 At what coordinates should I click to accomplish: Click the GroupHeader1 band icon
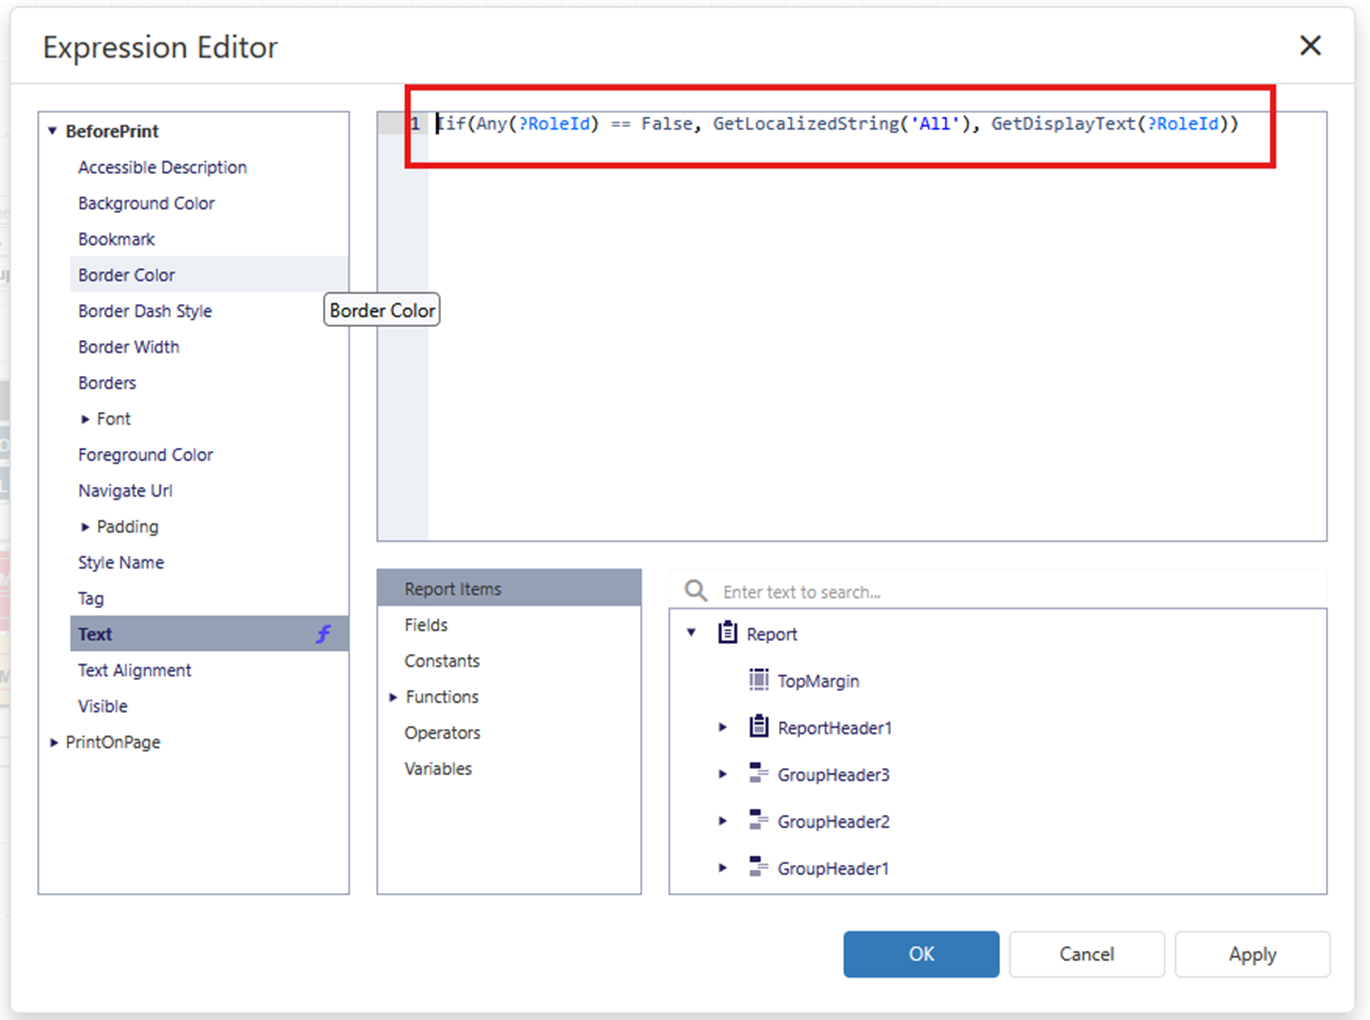click(759, 868)
